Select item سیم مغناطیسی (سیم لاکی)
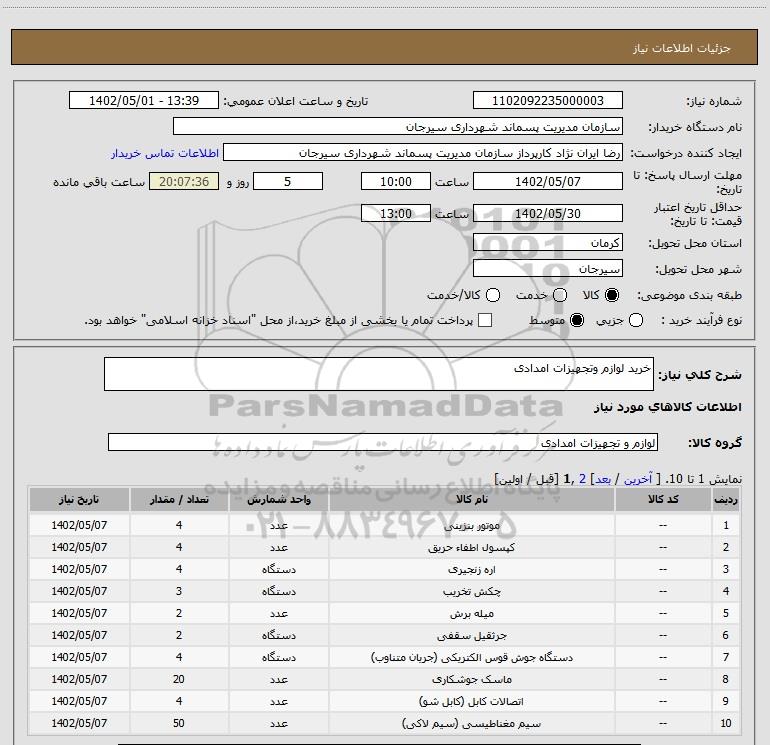770x745 pixels. coord(471,723)
